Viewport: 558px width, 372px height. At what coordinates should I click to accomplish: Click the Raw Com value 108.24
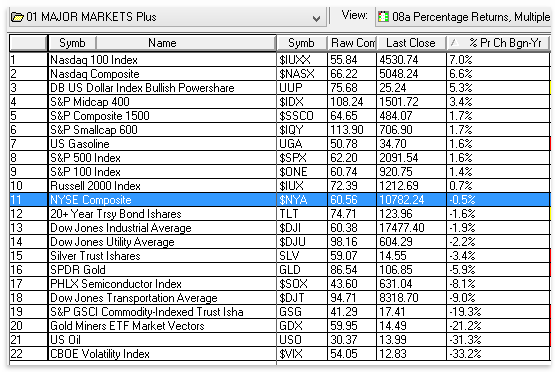(352, 102)
